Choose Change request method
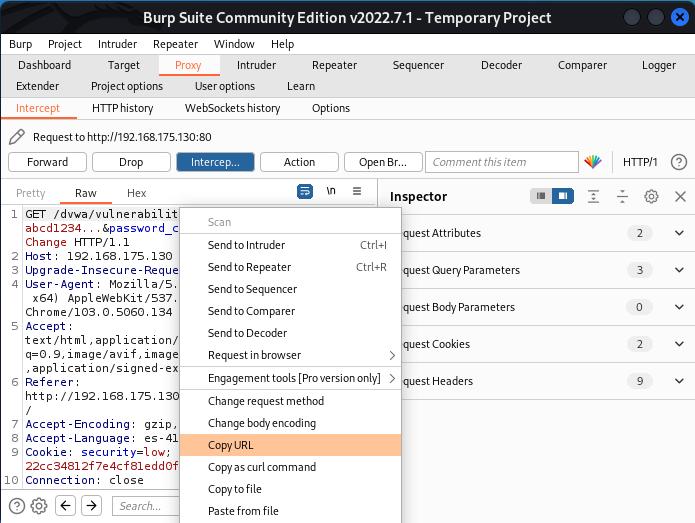The height and width of the screenshot is (523, 695). tap(291, 401)
